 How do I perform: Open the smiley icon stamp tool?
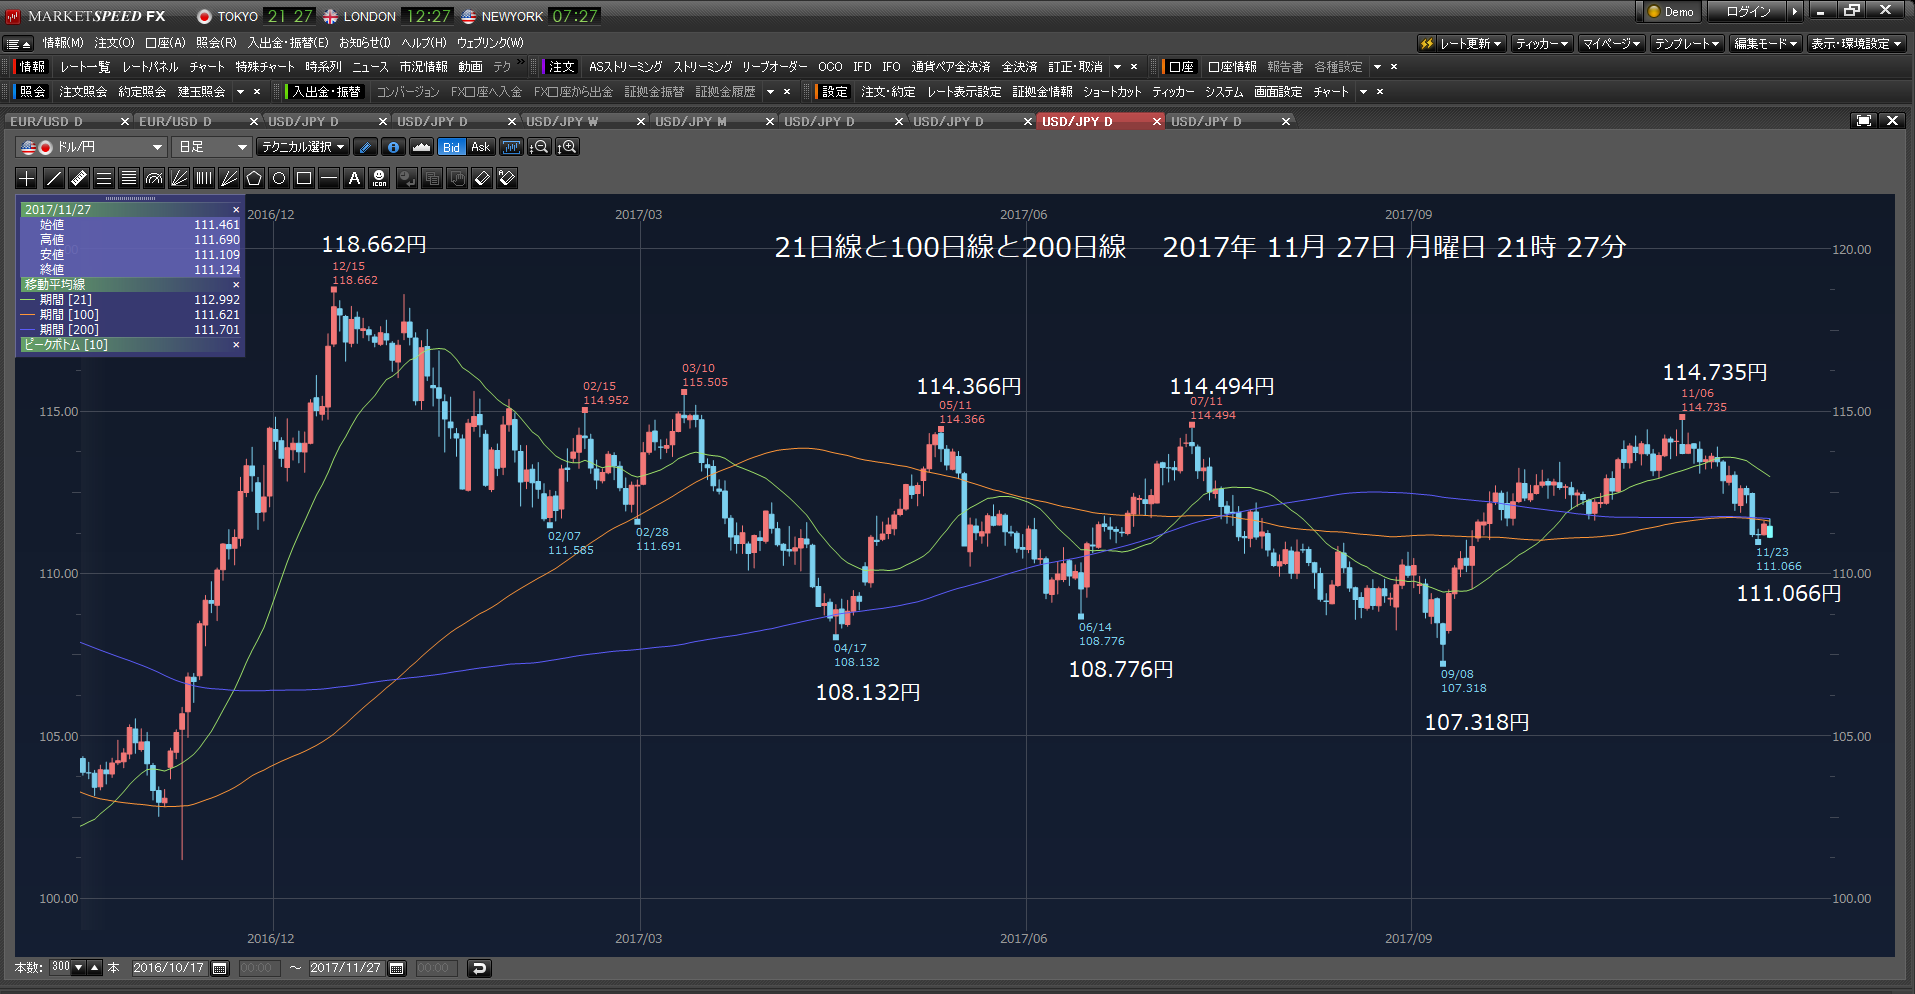[x=379, y=178]
